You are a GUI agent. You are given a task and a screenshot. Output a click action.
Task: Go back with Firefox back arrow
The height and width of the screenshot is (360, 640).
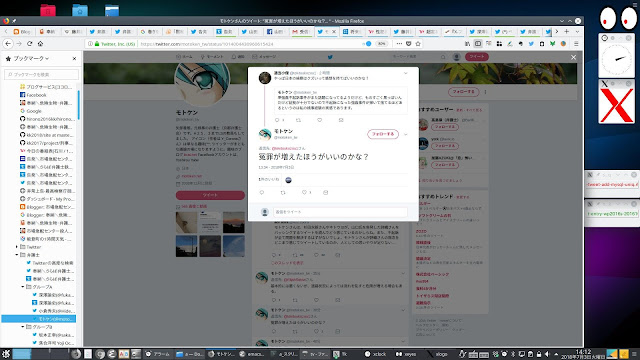[8, 44]
